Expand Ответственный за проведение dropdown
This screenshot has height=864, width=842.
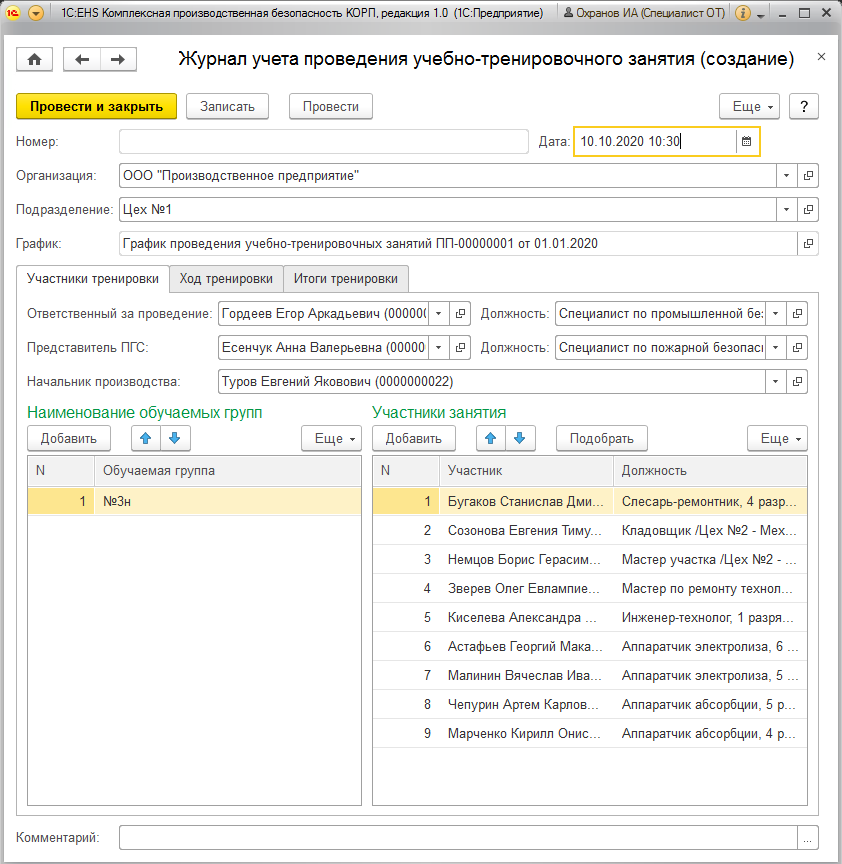click(x=439, y=314)
